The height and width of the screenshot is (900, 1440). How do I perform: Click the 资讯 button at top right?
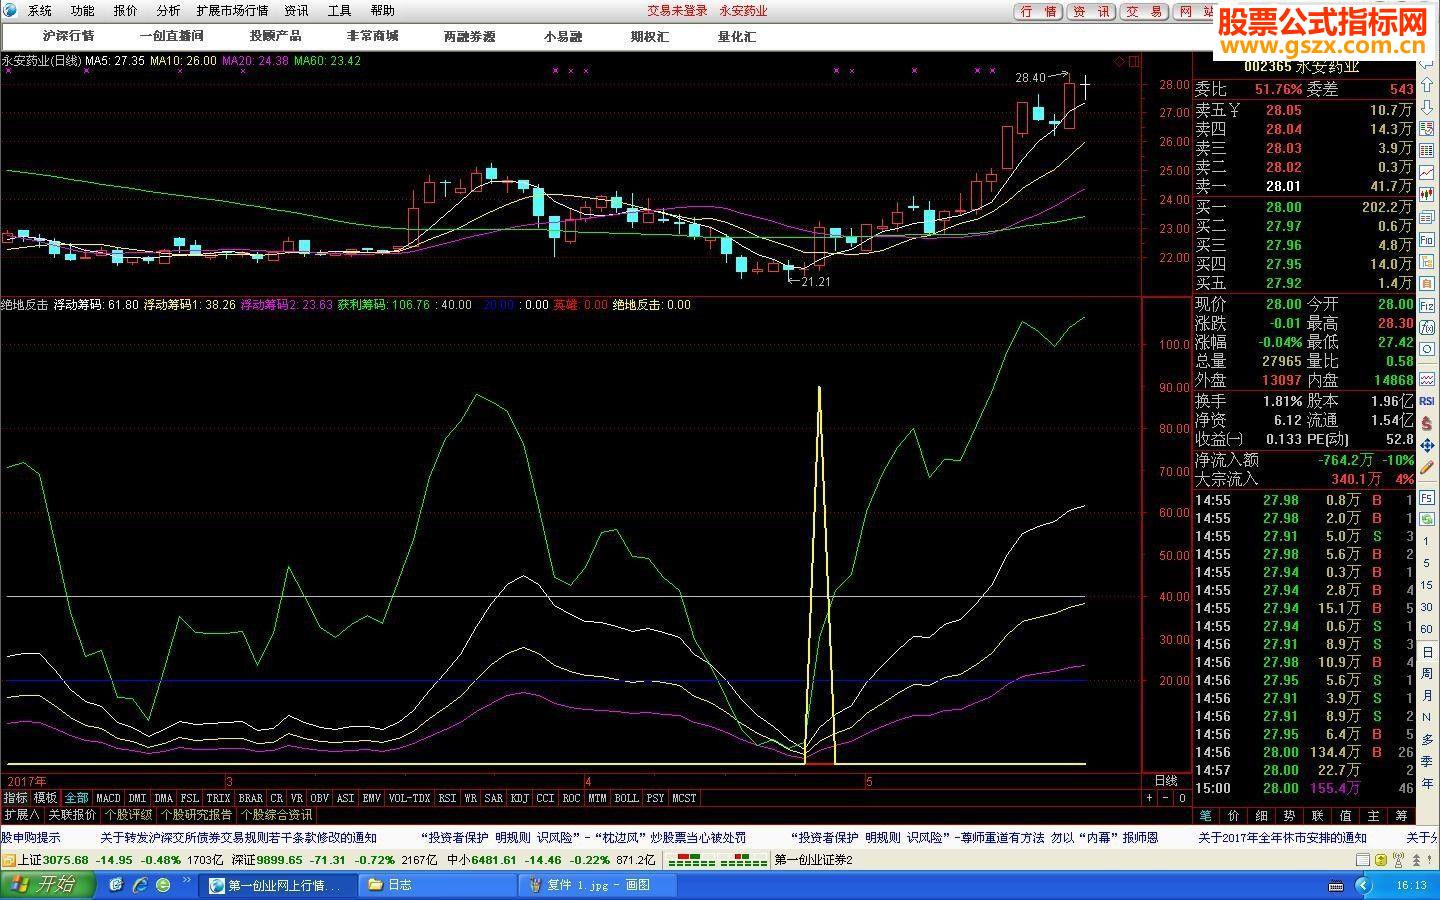pos(1092,11)
